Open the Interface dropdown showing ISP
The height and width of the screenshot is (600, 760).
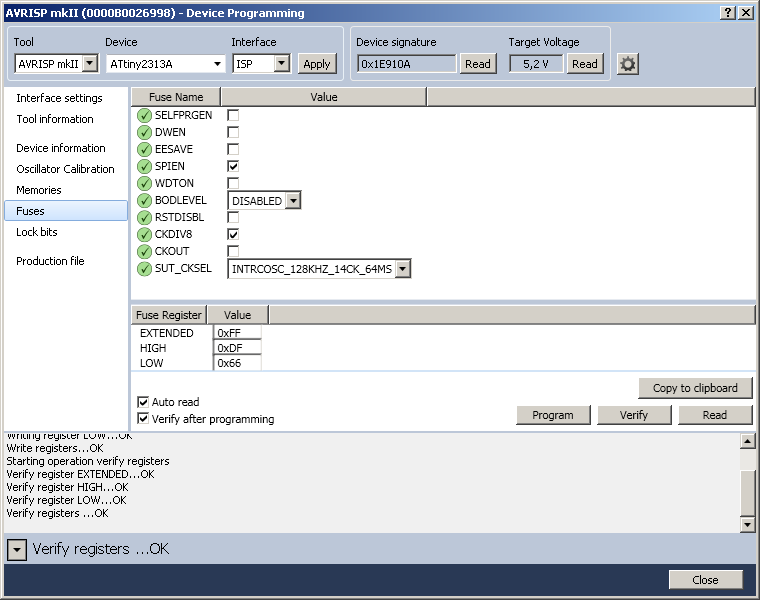(262, 63)
